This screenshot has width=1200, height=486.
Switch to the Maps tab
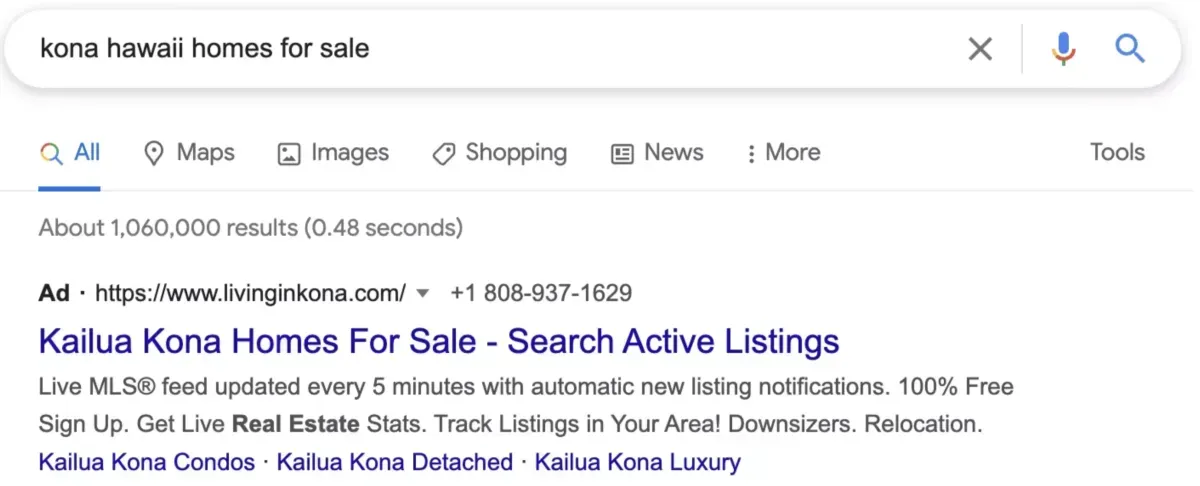point(190,153)
